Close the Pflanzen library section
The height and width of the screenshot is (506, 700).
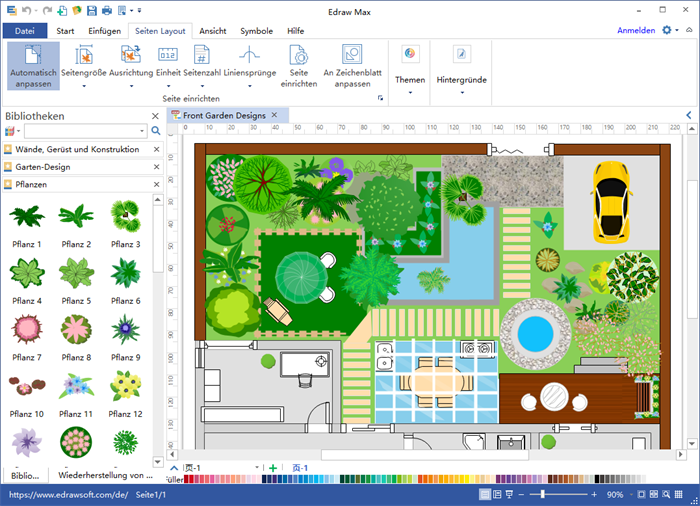tap(156, 185)
